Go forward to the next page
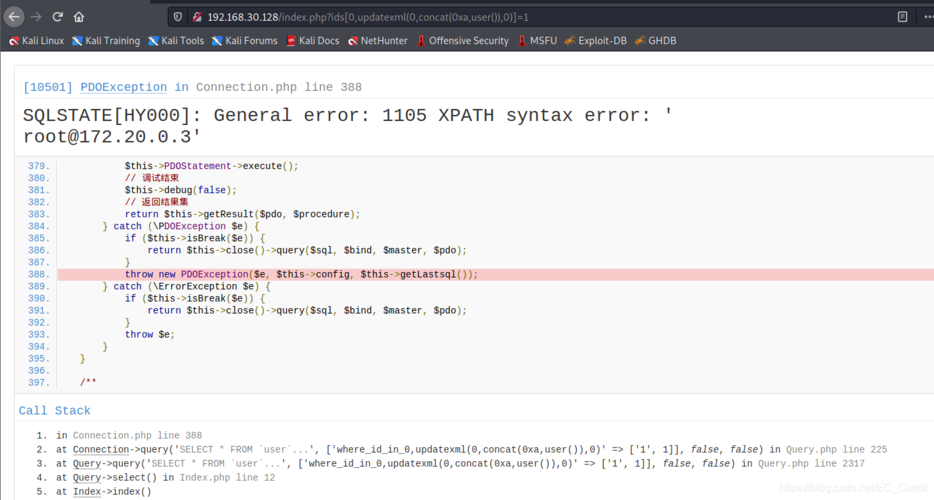Viewport: 934px width, 500px height. click(36, 17)
